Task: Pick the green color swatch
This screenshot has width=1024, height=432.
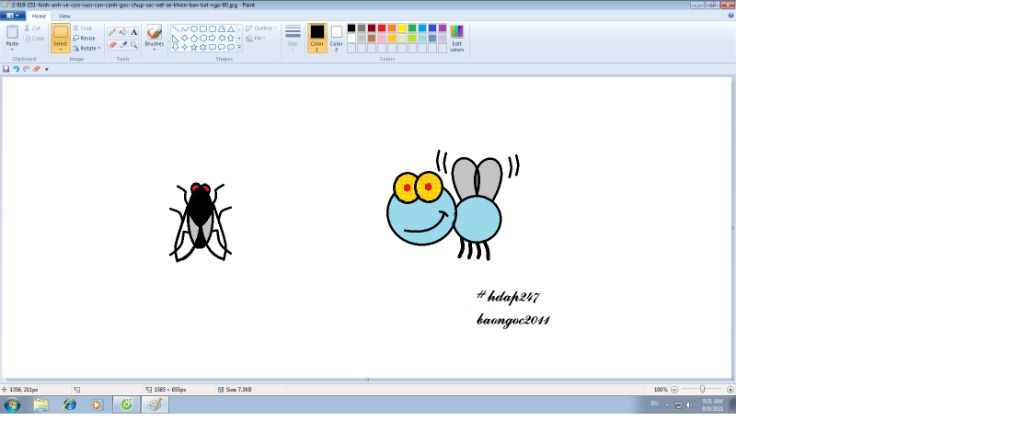Action: [x=412, y=28]
